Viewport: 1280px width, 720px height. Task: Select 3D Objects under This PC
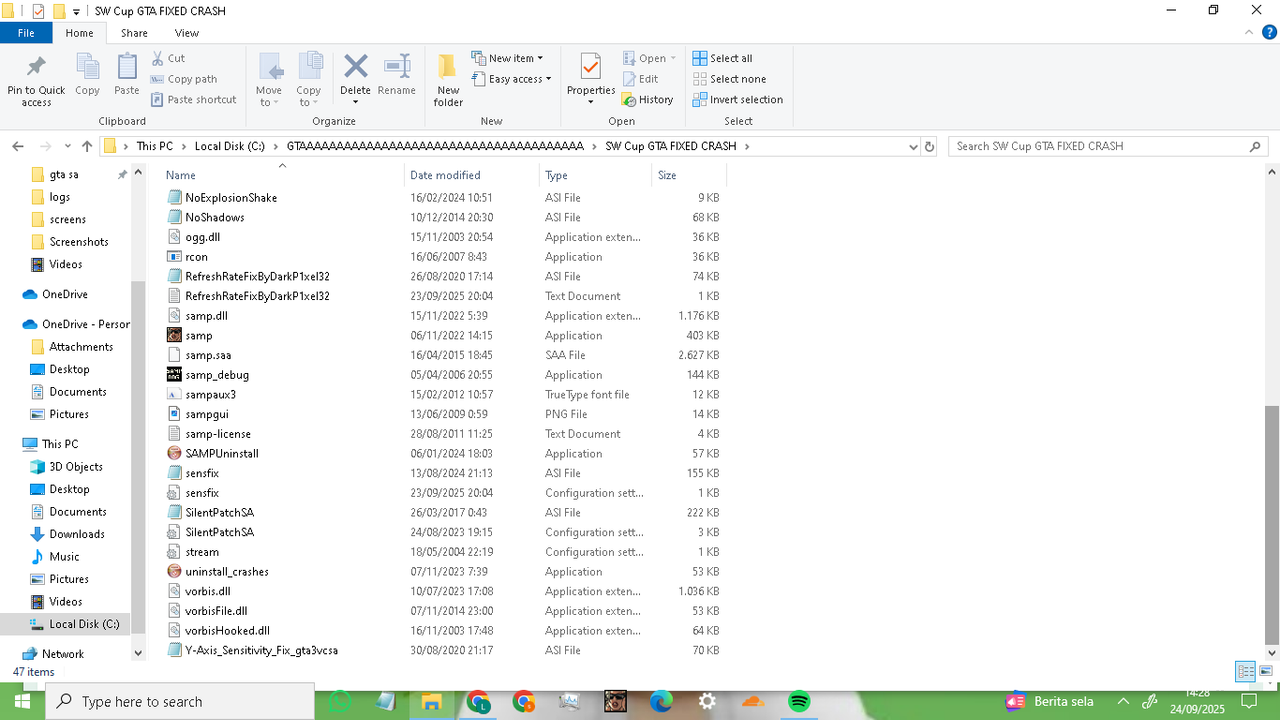(76, 467)
